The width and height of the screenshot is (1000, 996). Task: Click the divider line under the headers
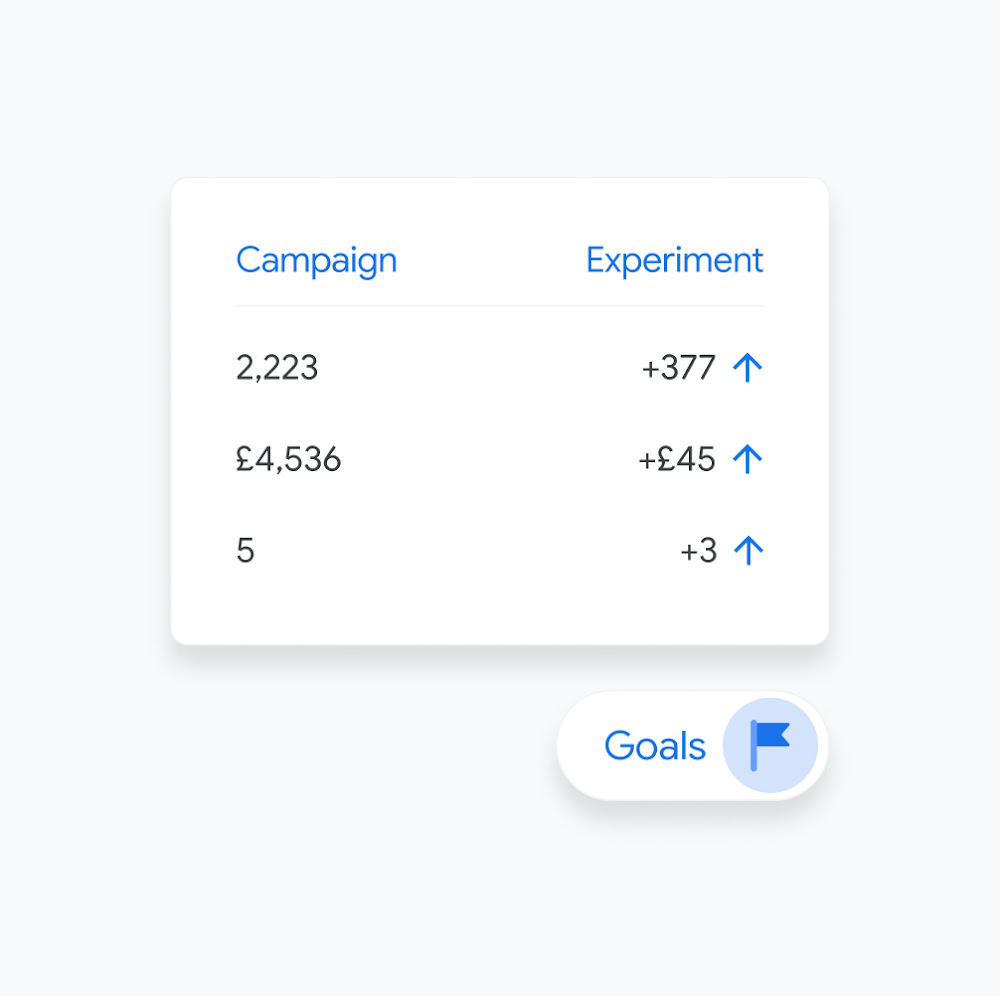[x=500, y=302]
